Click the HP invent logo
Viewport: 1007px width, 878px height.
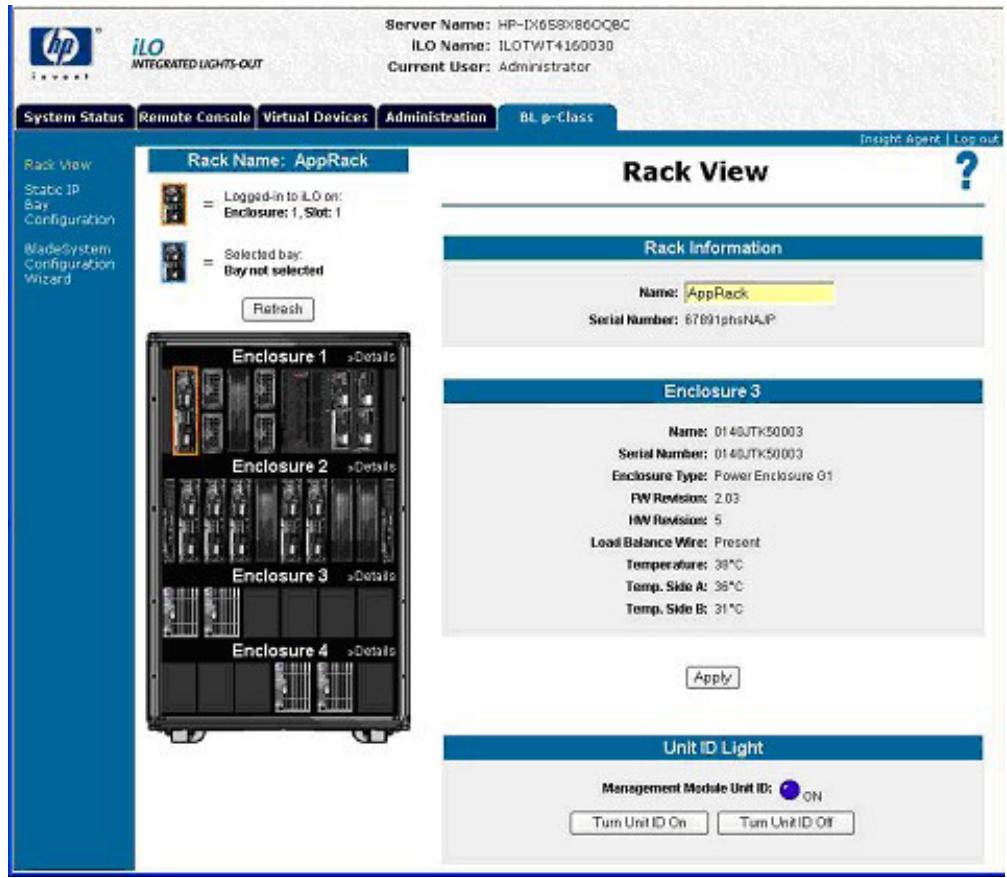(62, 52)
